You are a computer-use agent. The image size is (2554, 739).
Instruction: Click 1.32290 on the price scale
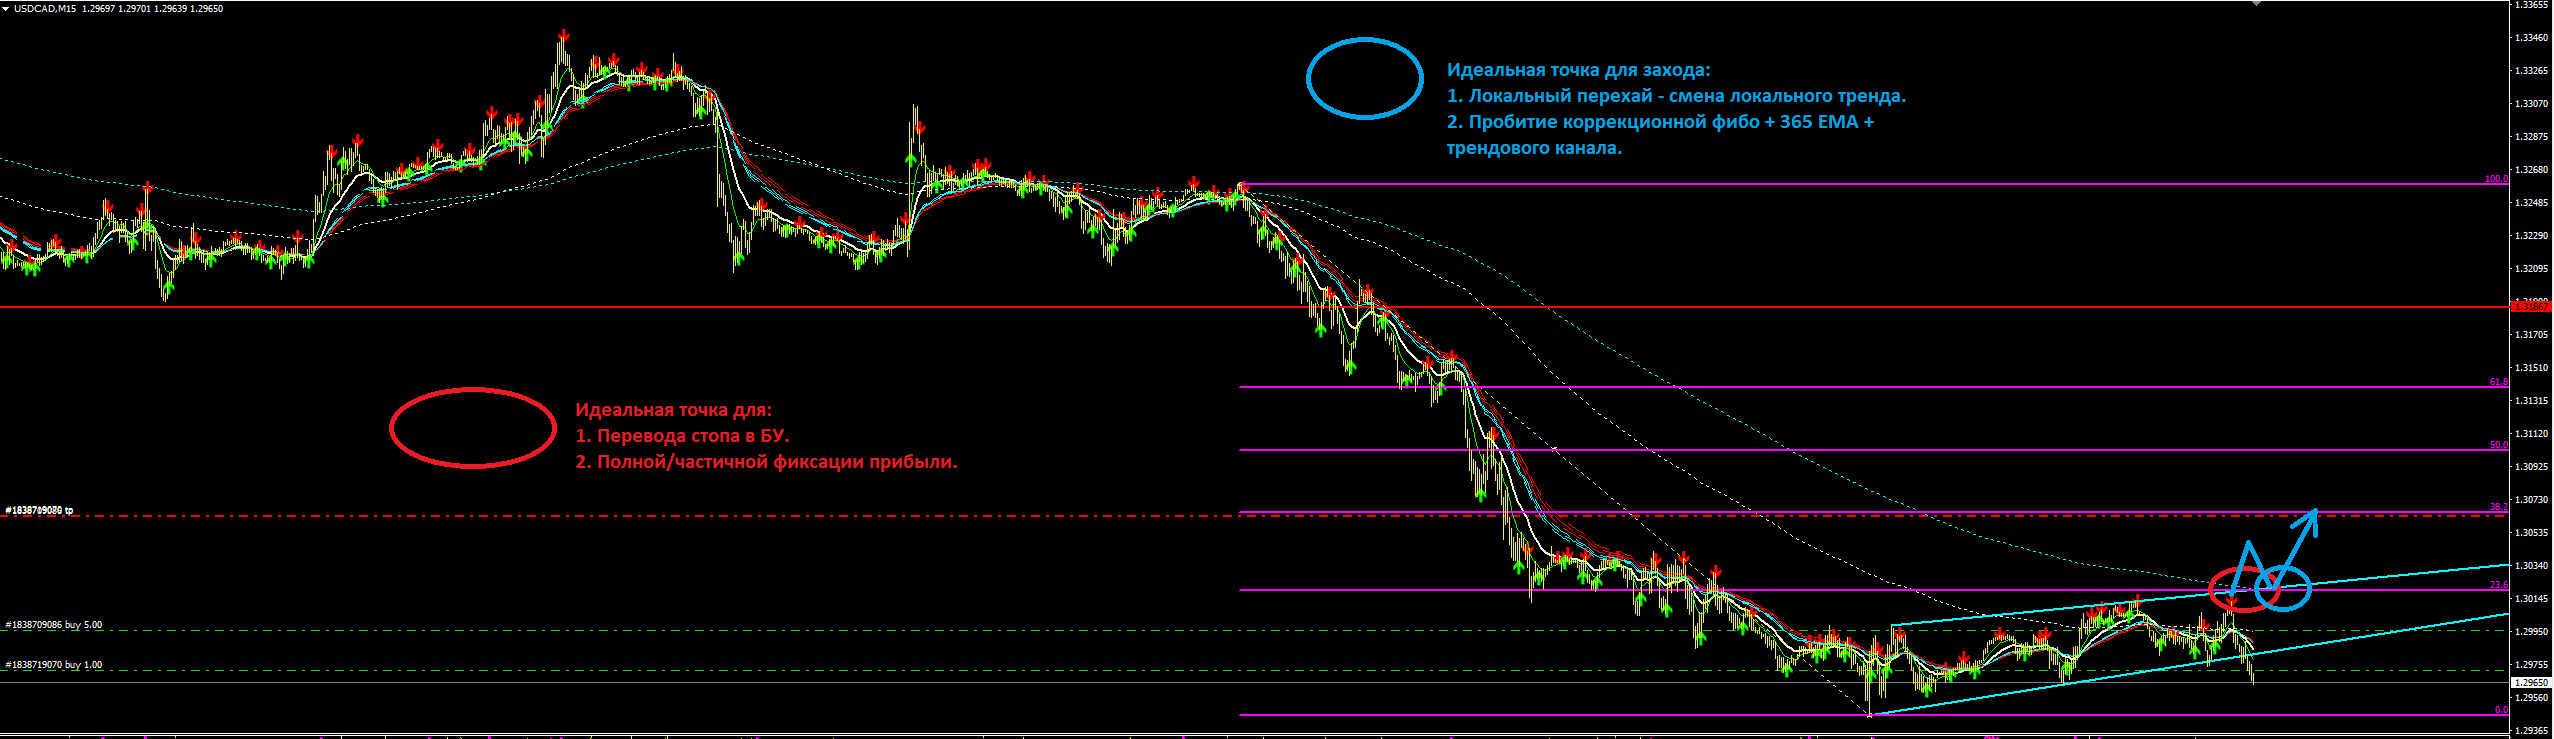(x=2531, y=236)
